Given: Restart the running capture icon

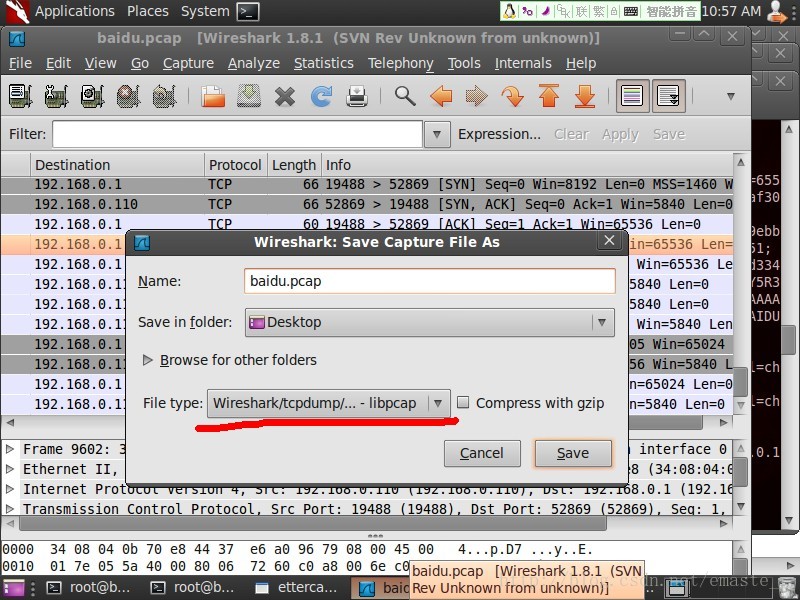Looking at the screenshot, I should tap(164, 95).
